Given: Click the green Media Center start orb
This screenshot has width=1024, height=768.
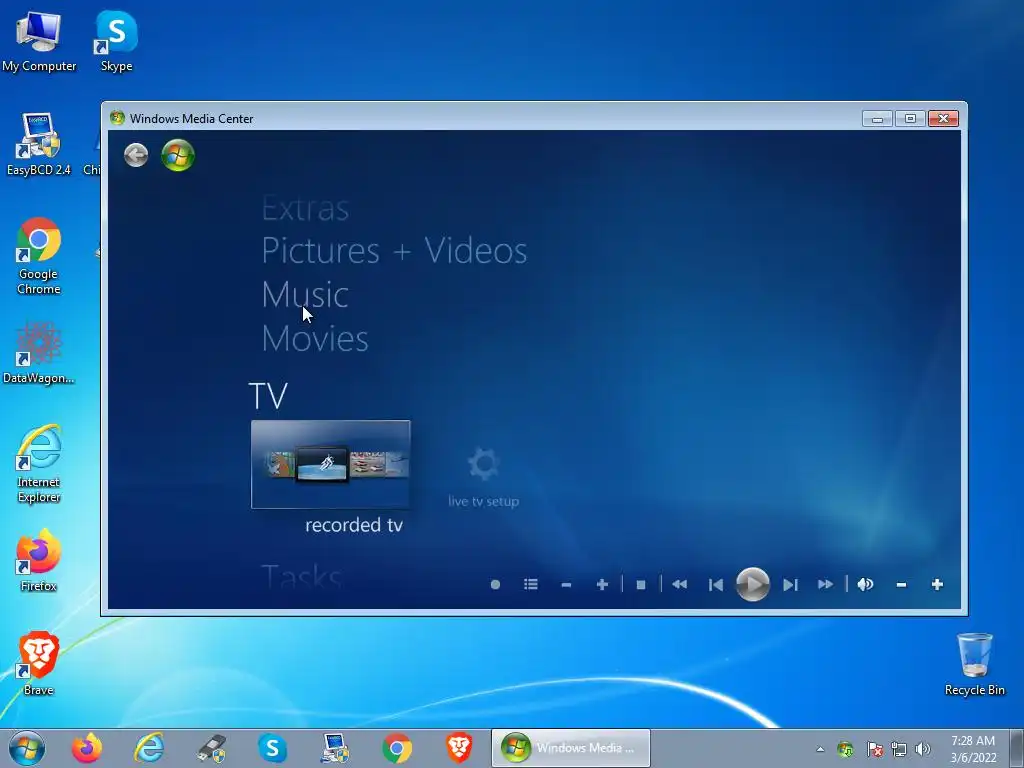Looking at the screenshot, I should 178,155.
